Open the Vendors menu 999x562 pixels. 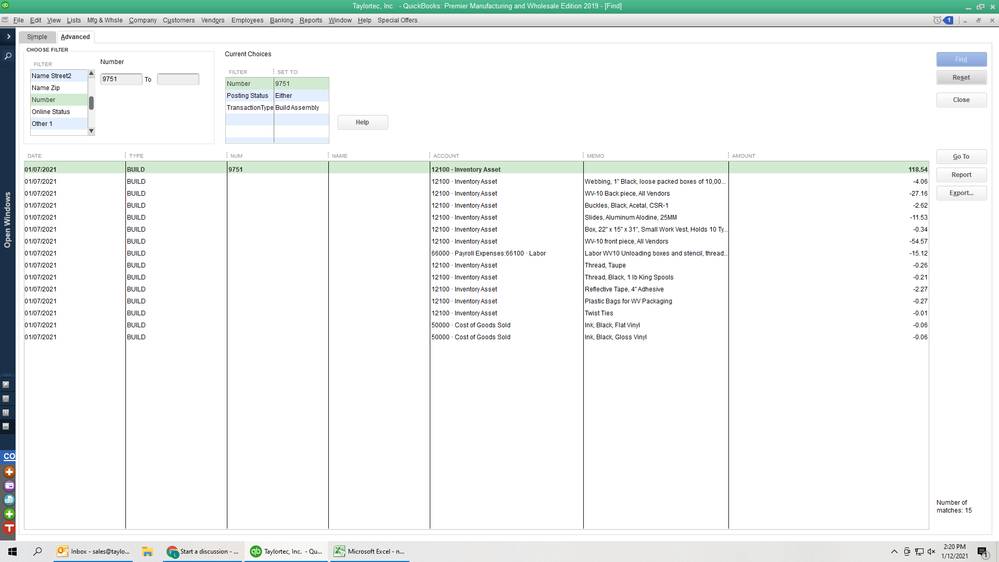pos(213,20)
